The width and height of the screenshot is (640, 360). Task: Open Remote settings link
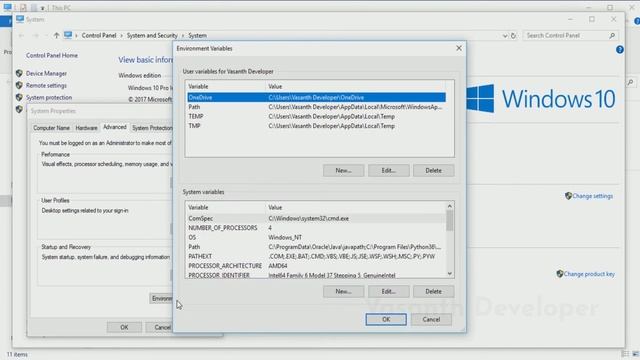click(x=46, y=85)
